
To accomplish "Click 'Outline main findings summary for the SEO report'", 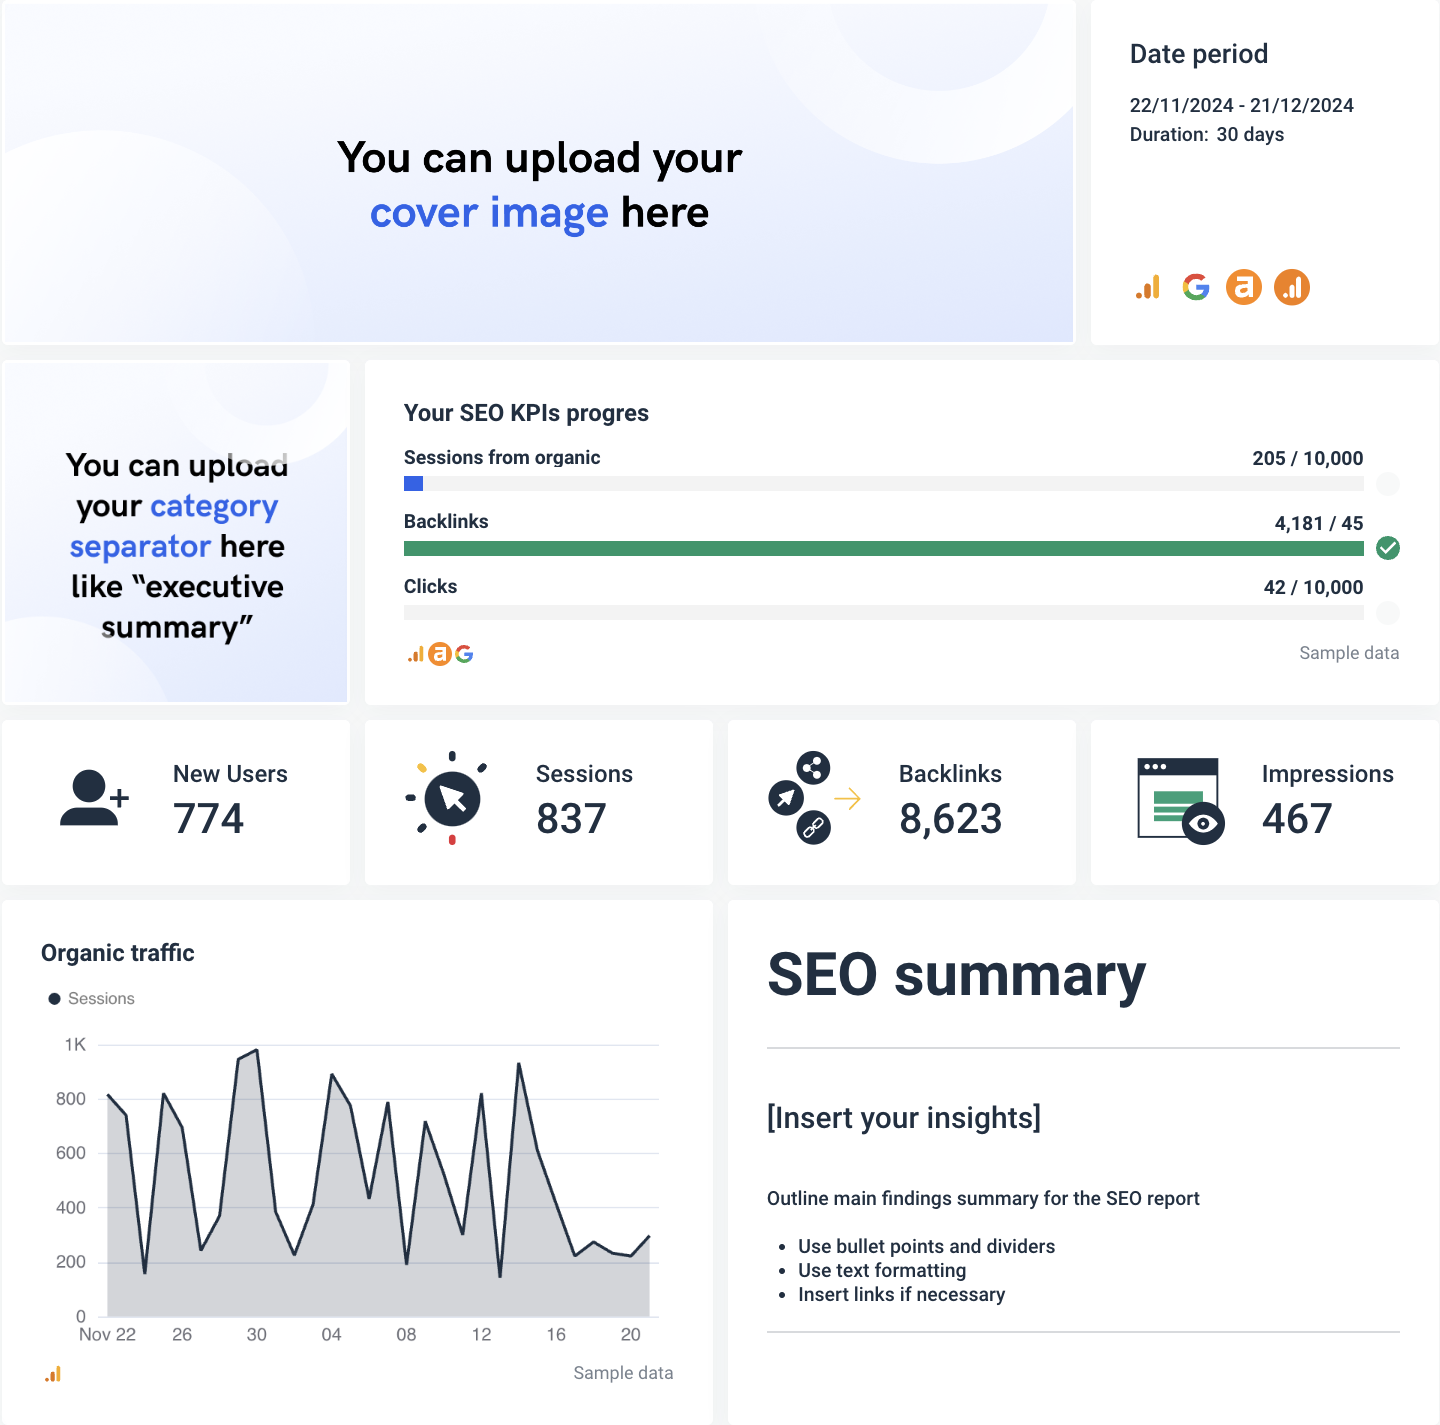I will [x=983, y=1199].
